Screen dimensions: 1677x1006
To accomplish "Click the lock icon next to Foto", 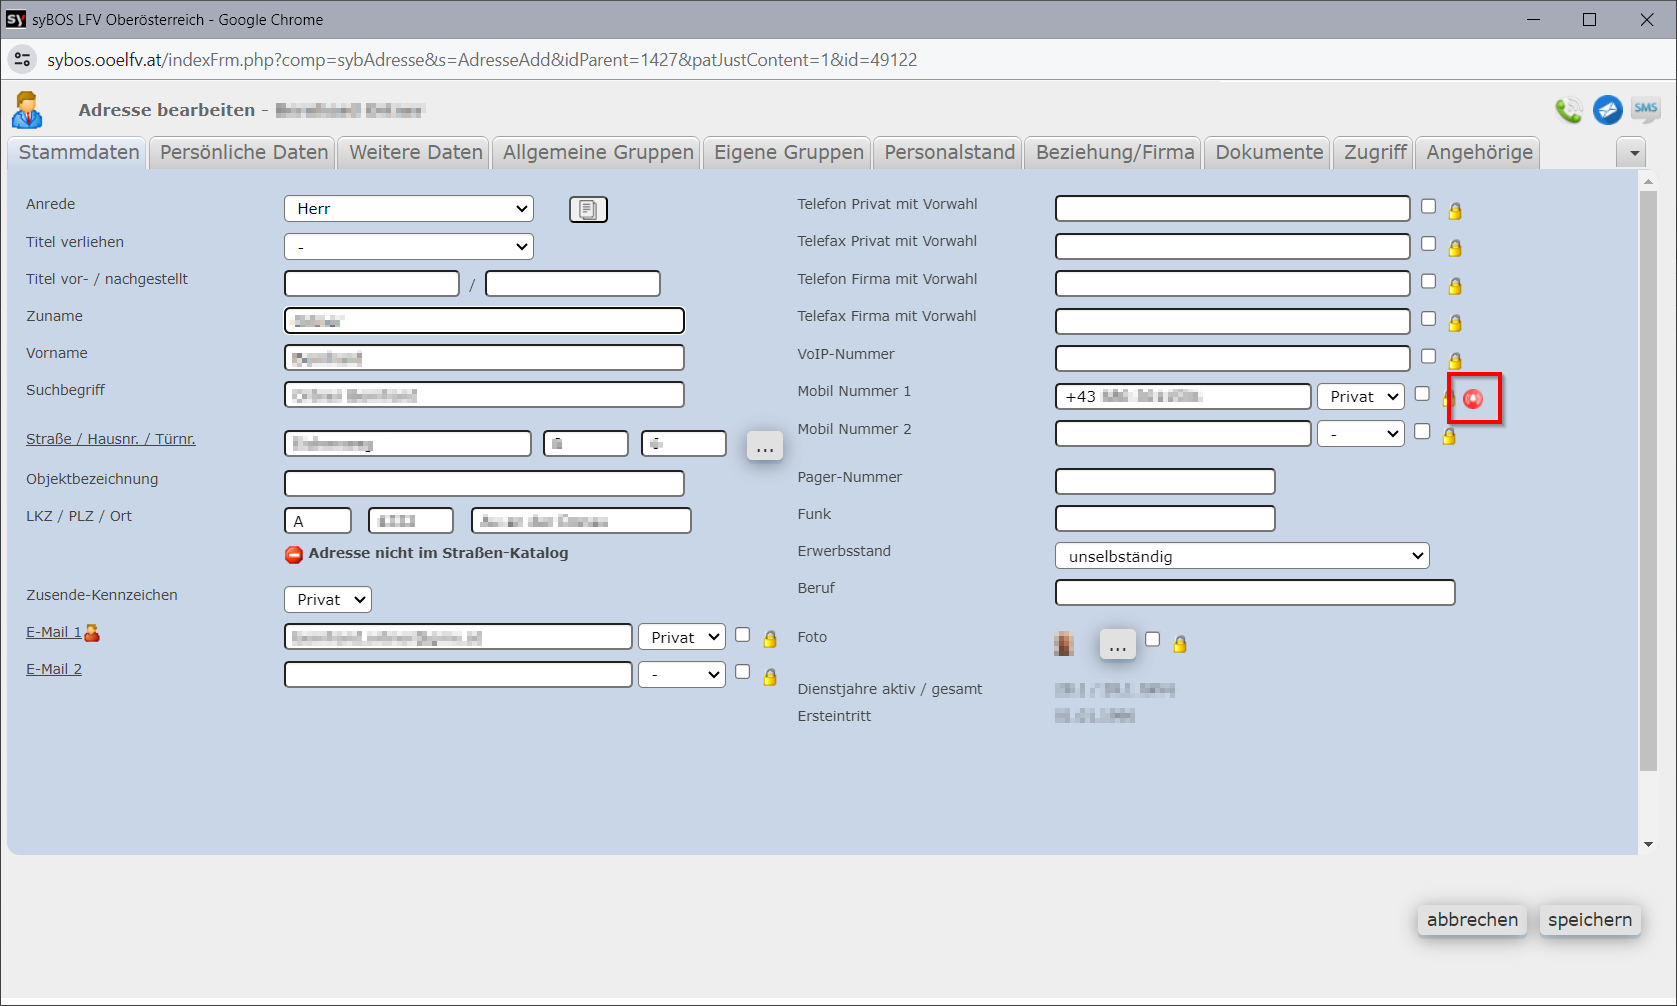I will click(x=1180, y=644).
